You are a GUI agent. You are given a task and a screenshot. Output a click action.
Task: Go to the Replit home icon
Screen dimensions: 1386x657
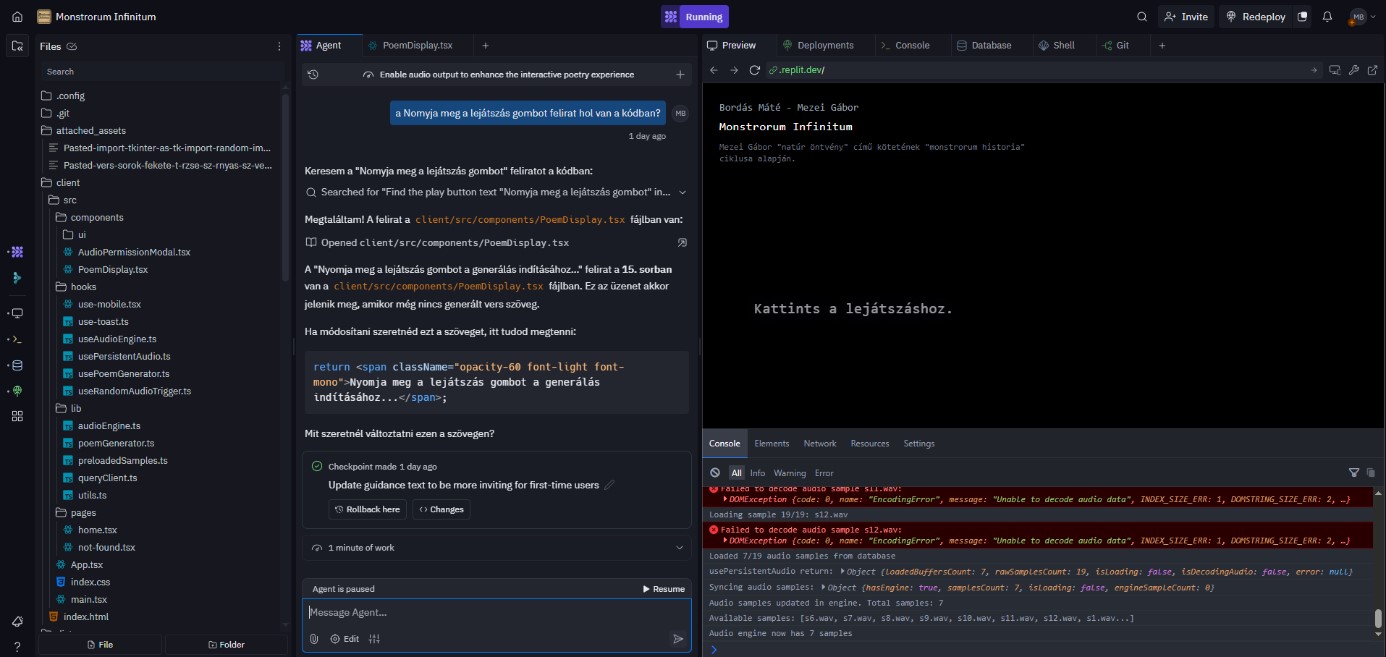click(x=17, y=17)
